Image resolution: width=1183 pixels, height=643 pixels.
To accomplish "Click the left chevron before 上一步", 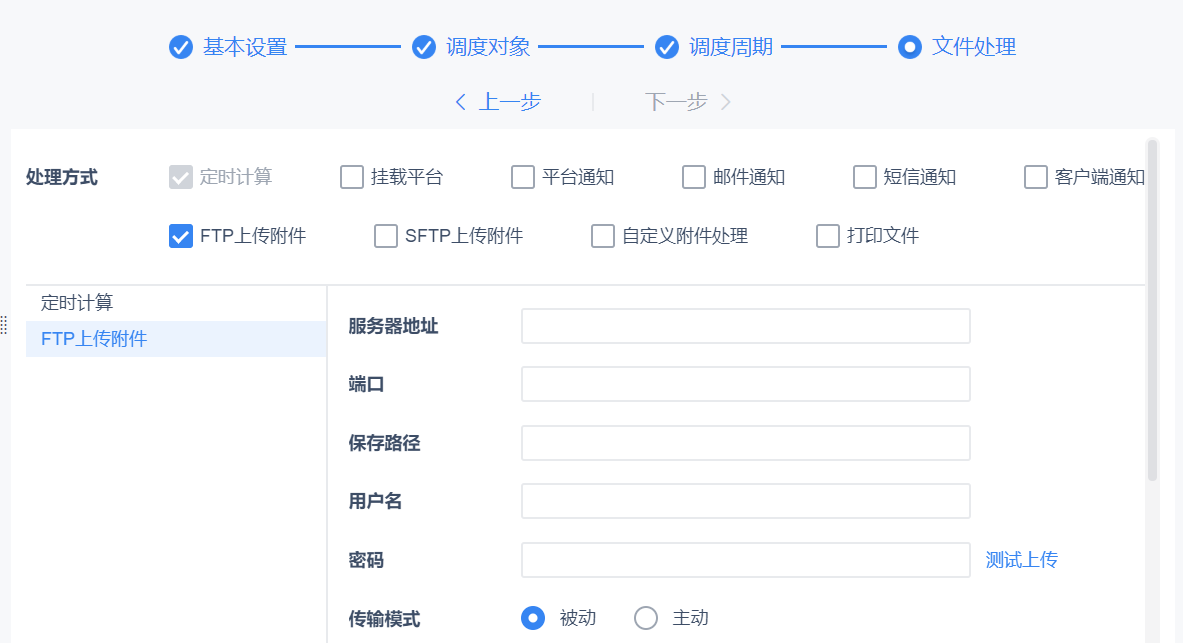I will 460,102.
